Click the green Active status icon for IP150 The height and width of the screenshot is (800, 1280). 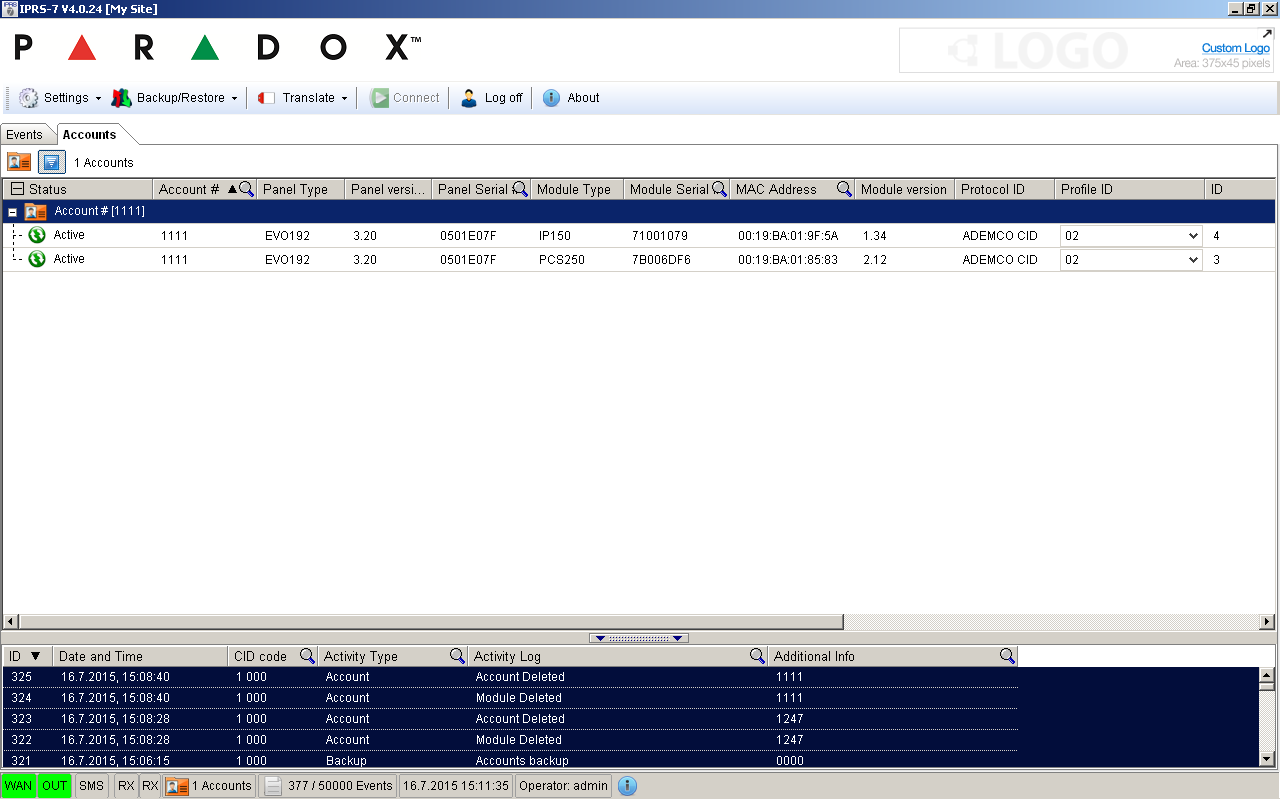[37, 235]
